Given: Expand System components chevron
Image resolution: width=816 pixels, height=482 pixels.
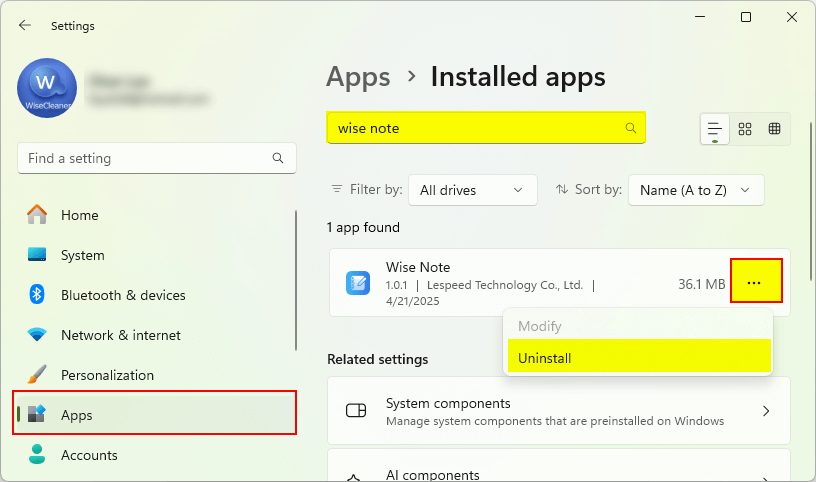Looking at the screenshot, I should coord(766,411).
